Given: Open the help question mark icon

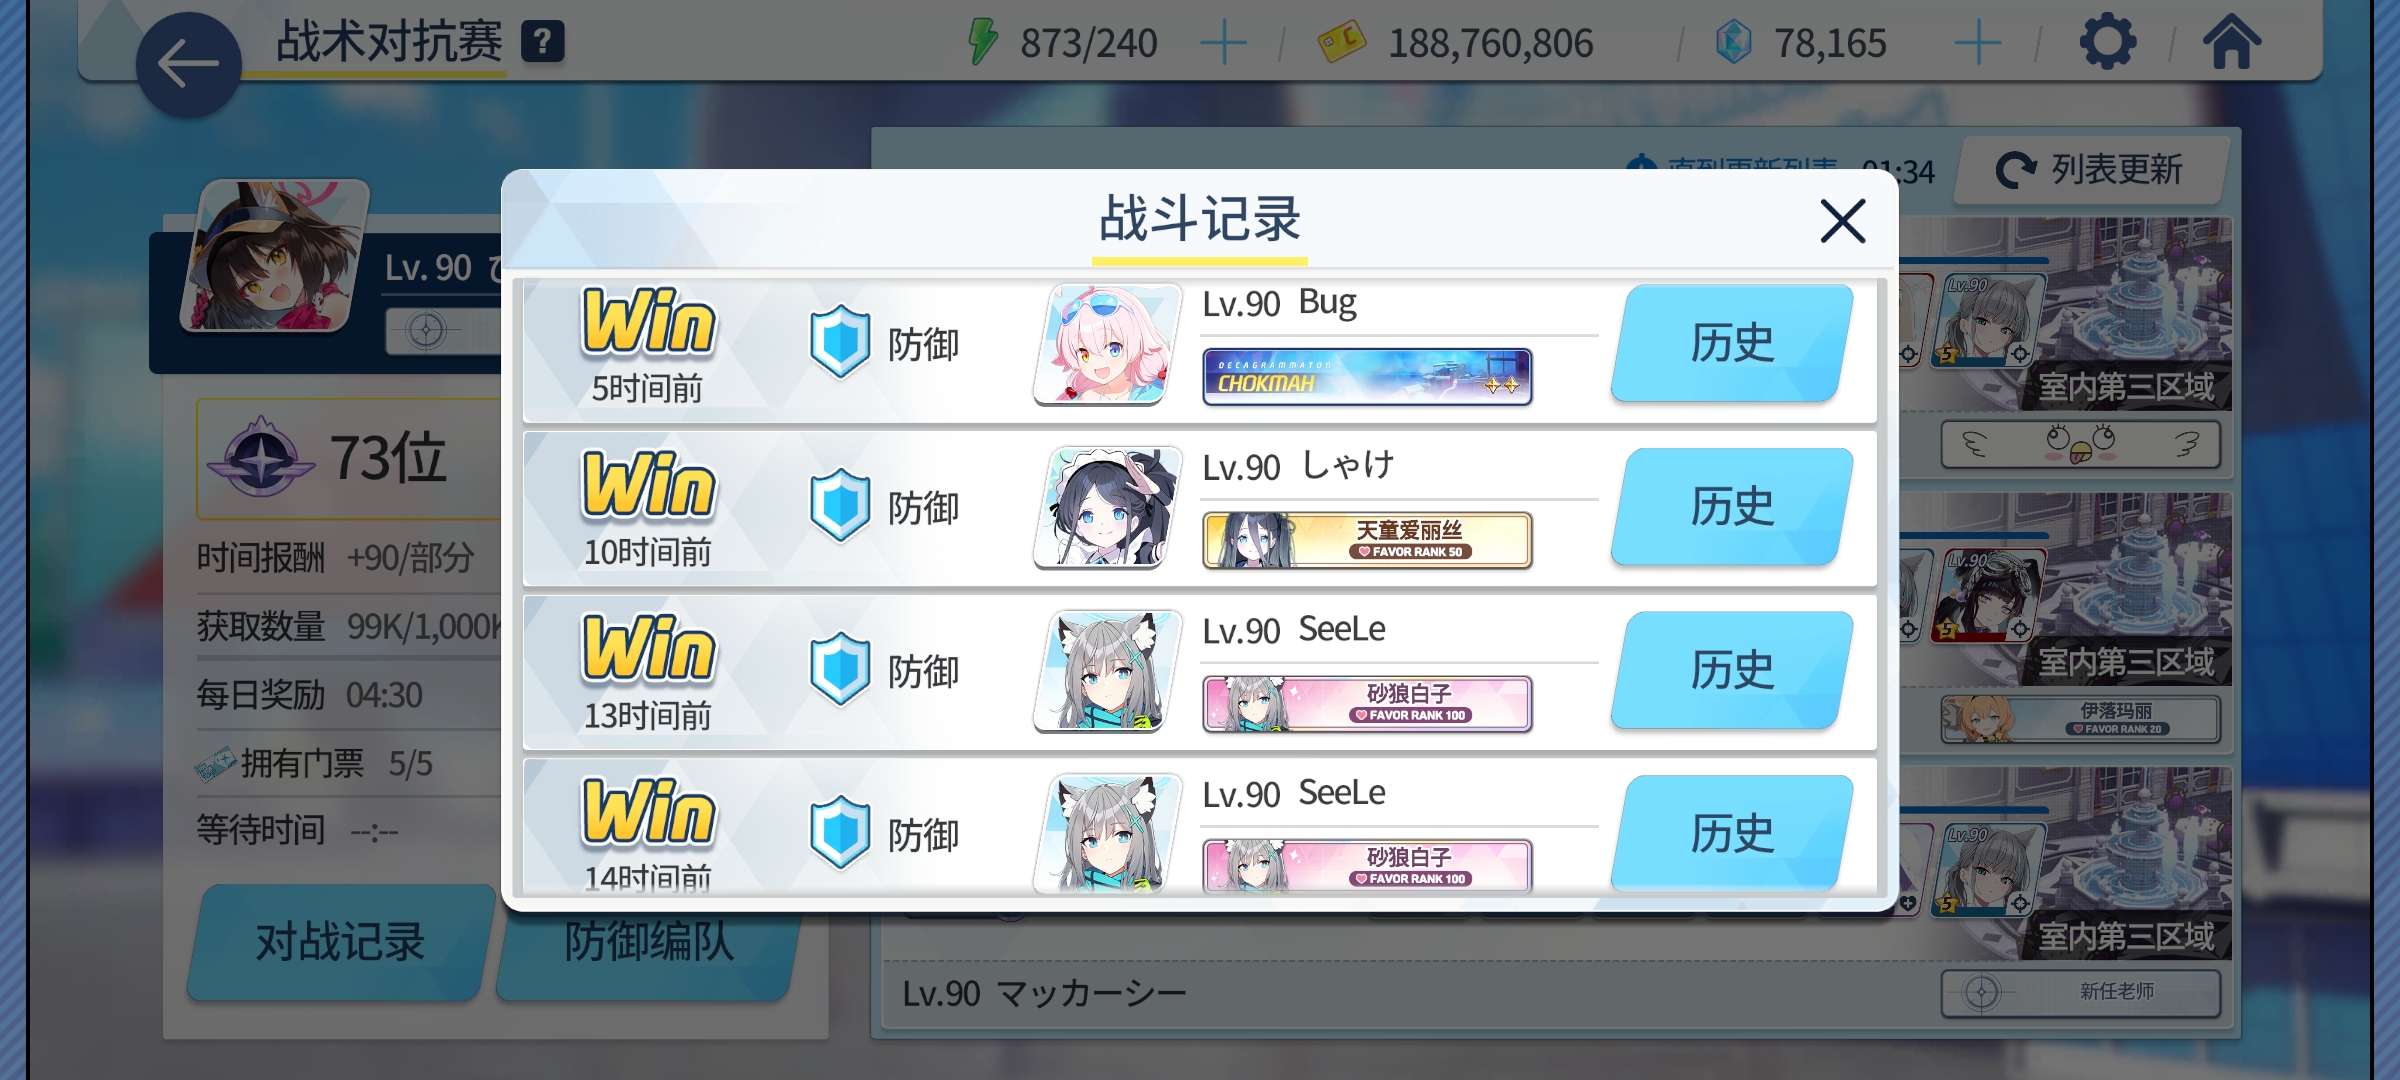Looking at the screenshot, I should click(543, 42).
